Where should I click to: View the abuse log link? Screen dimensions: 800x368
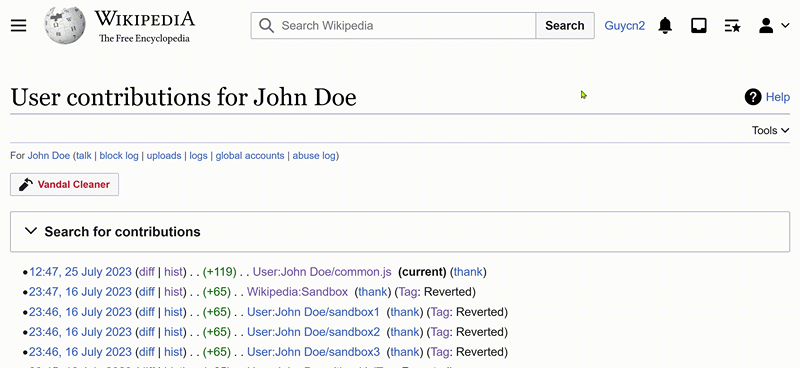314,156
